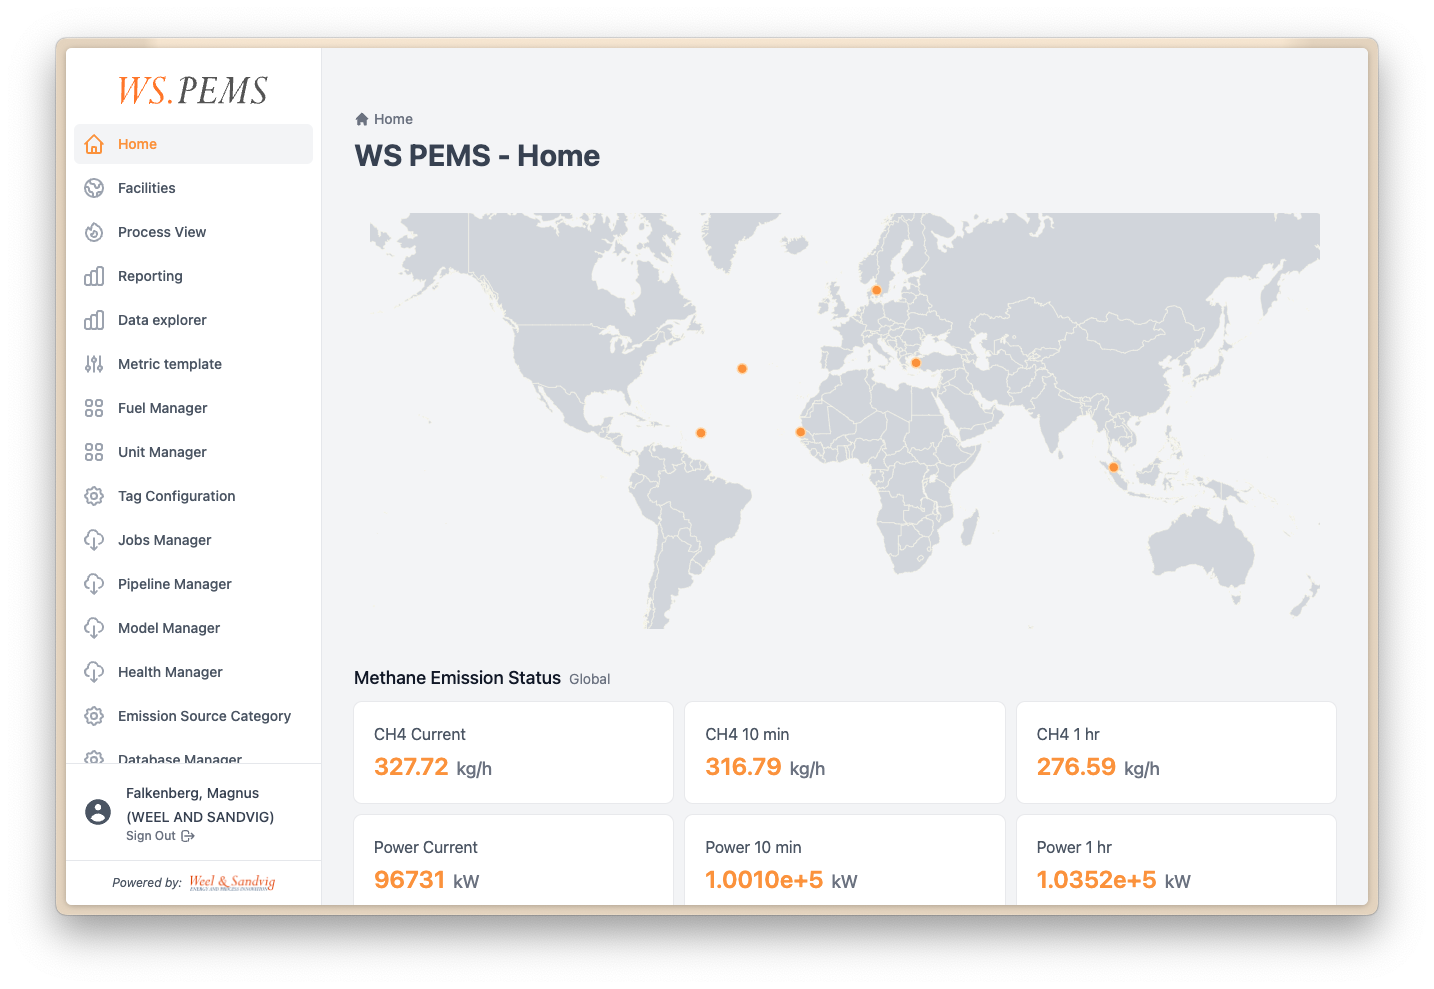1434x989 pixels.
Task: Open Health Manager section
Action: pos(170,672)
